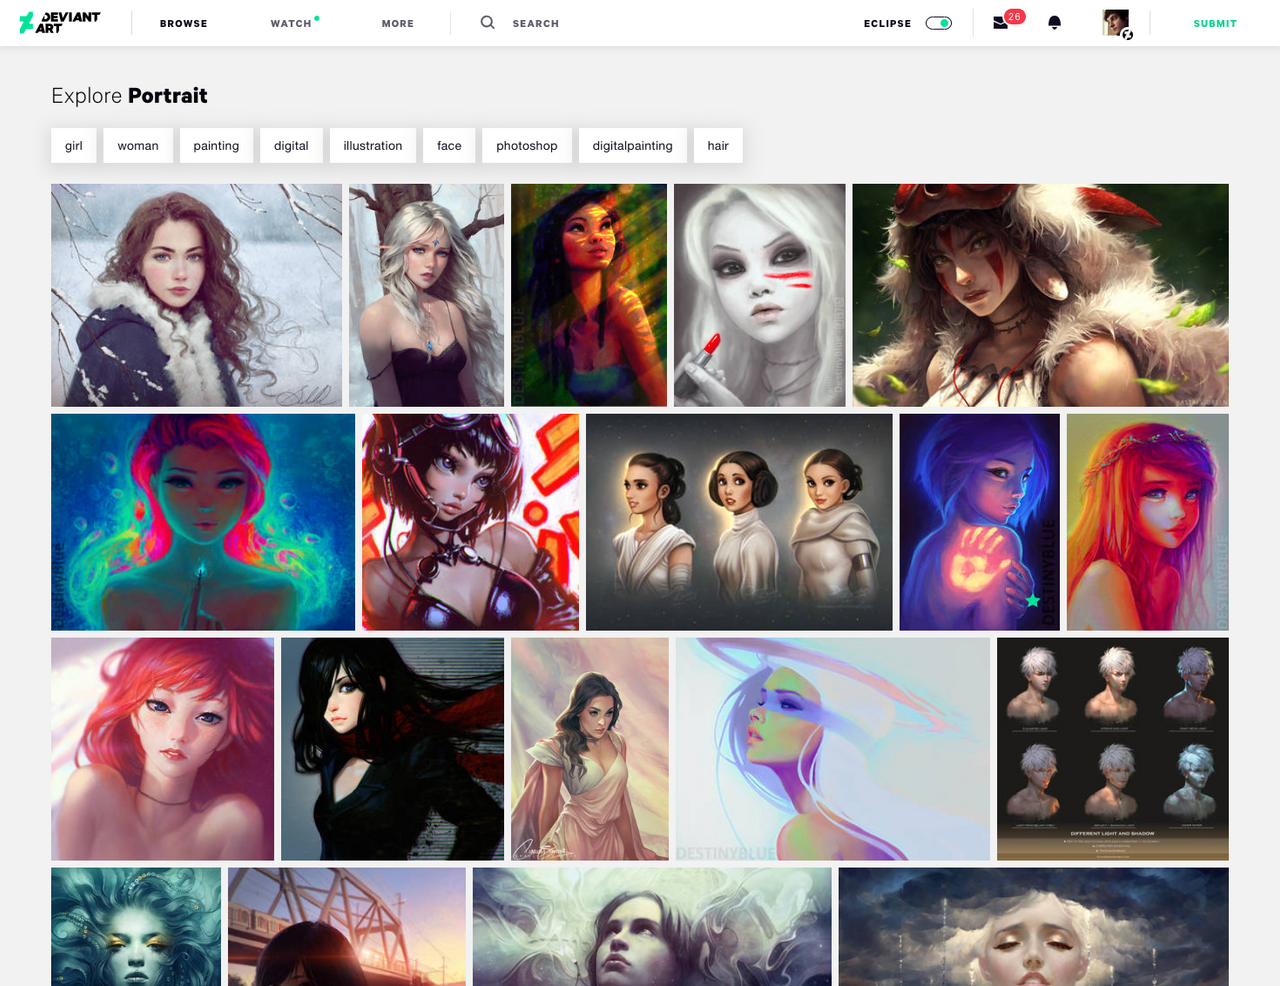Select the digital tag

click(291, 145)
